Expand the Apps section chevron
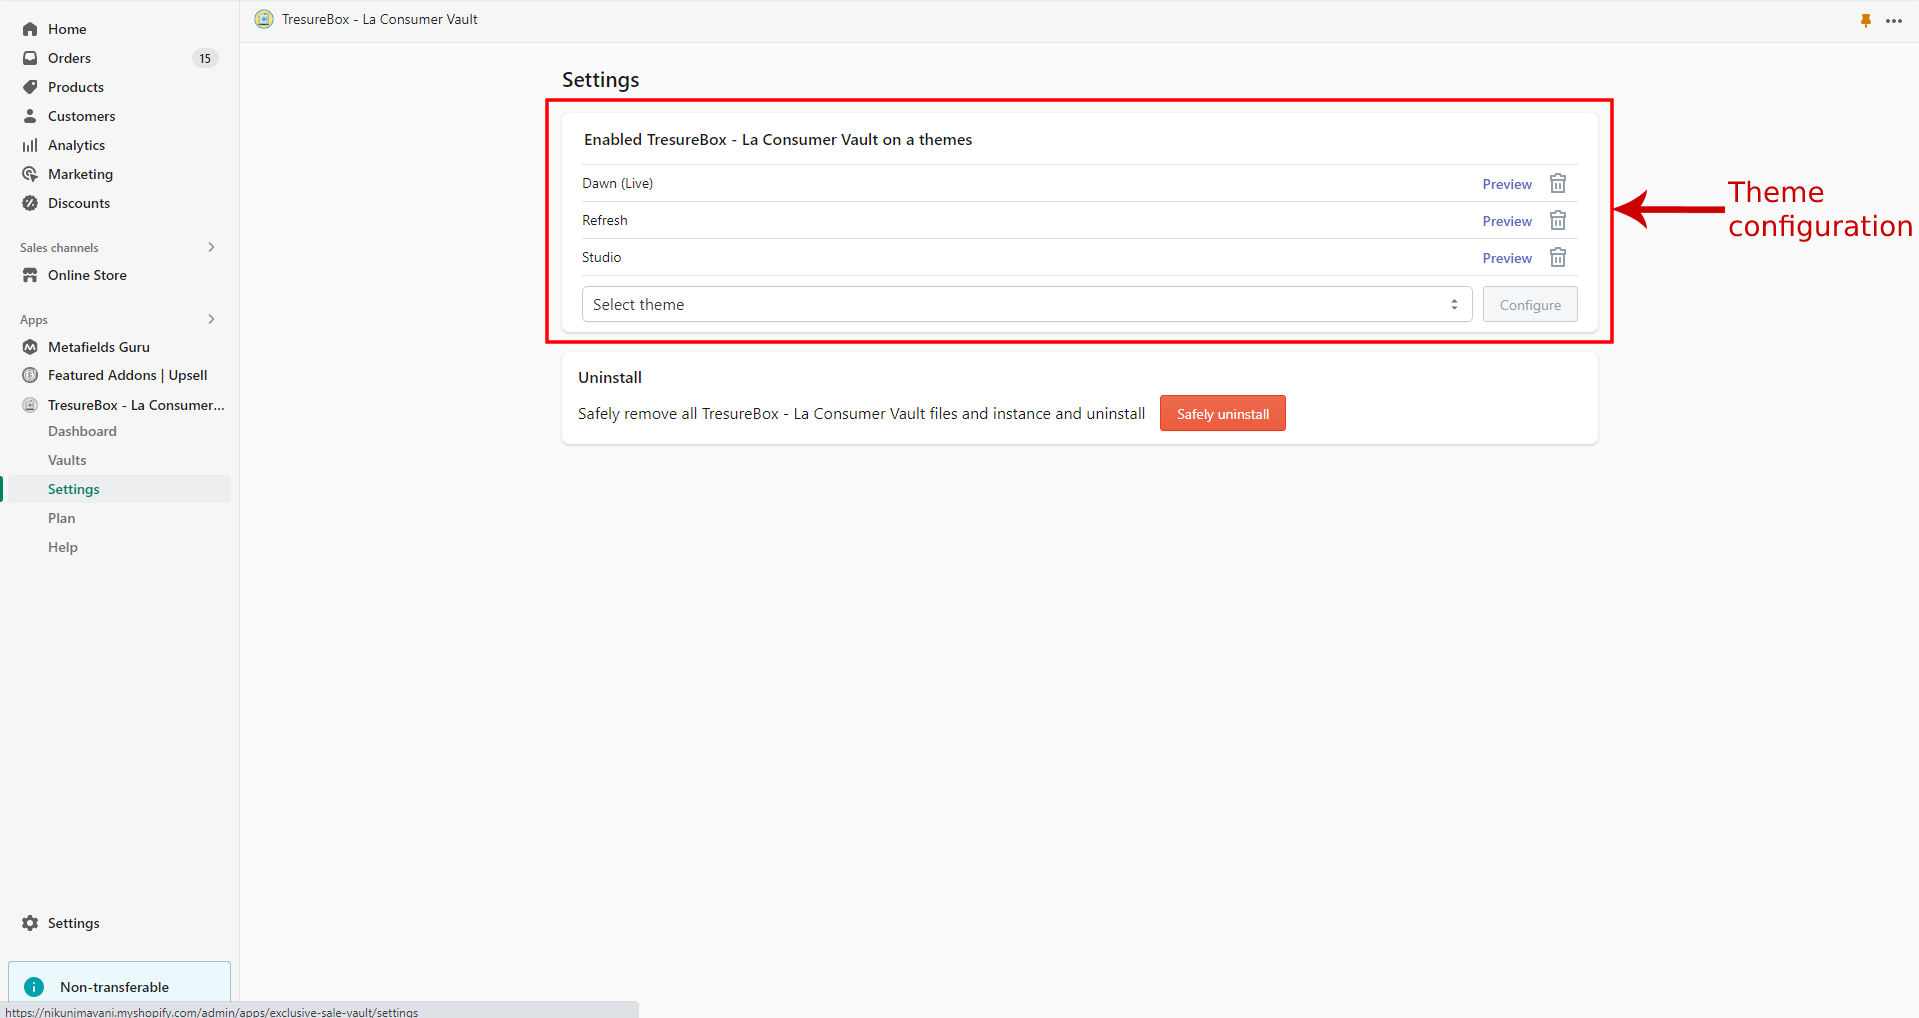Image resolution: width=1919 pixels, height=1018 pixels. pyautogui.click(x=211, y=319)
